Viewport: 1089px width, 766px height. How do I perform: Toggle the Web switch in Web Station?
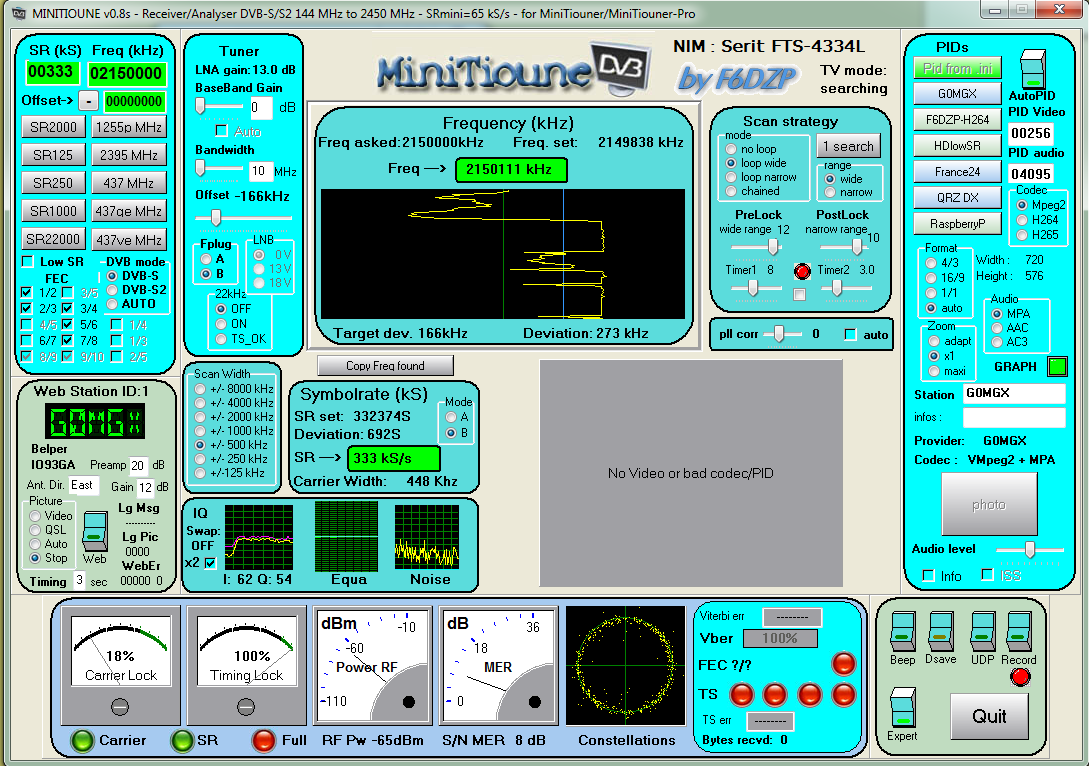coord(94,531)
